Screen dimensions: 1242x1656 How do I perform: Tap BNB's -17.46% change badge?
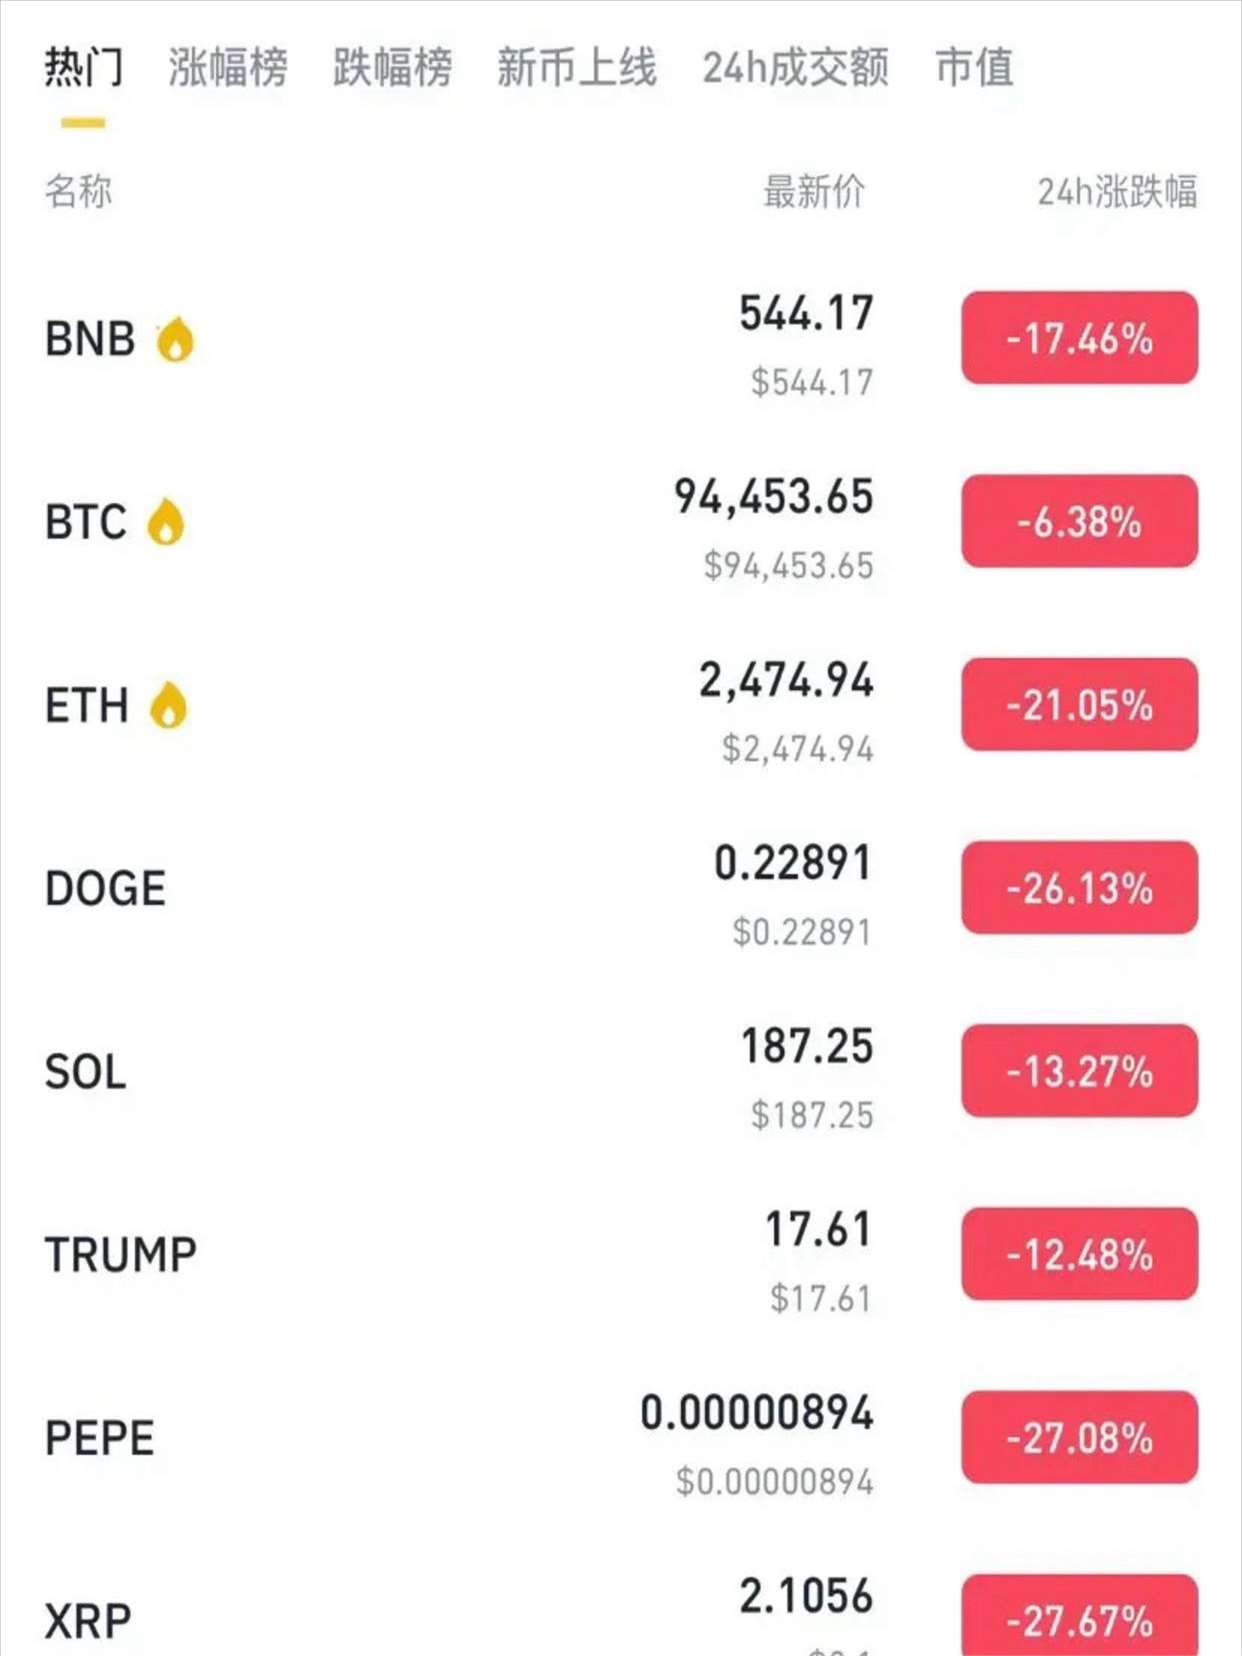1079,338
